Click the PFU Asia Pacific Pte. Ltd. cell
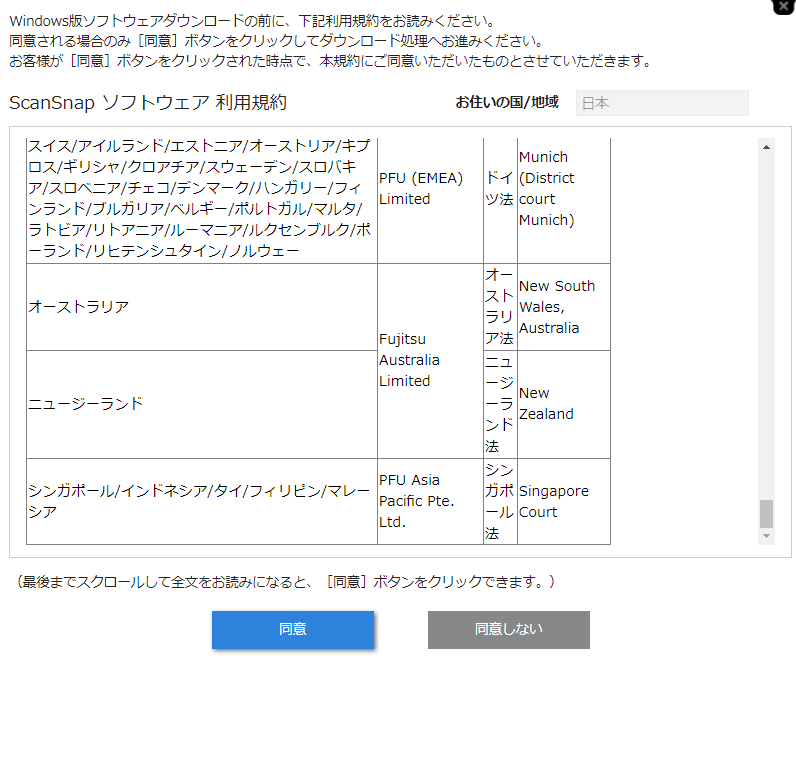Viewport: 796px width, 776px height. pyautogui.click(x=430, y=501)
